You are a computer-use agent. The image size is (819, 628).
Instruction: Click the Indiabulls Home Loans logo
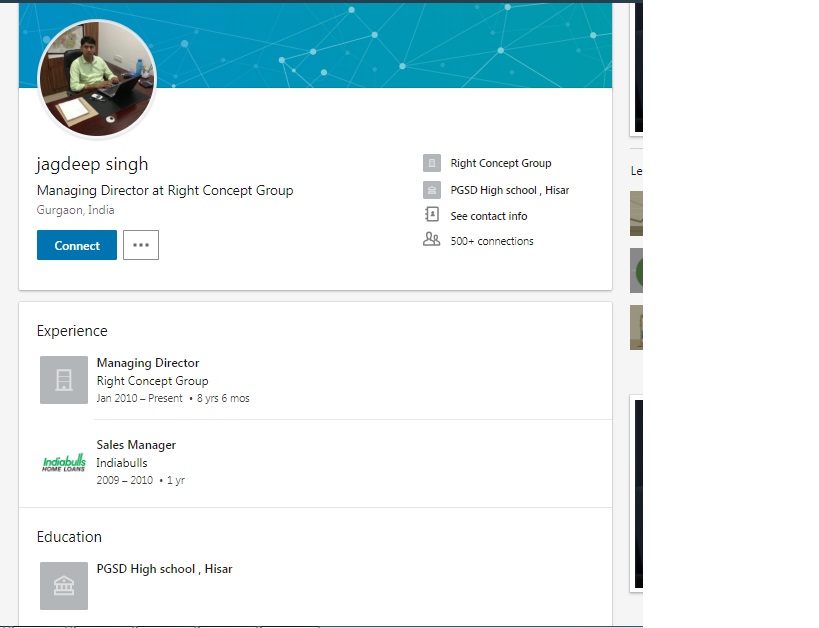(64, 462)
